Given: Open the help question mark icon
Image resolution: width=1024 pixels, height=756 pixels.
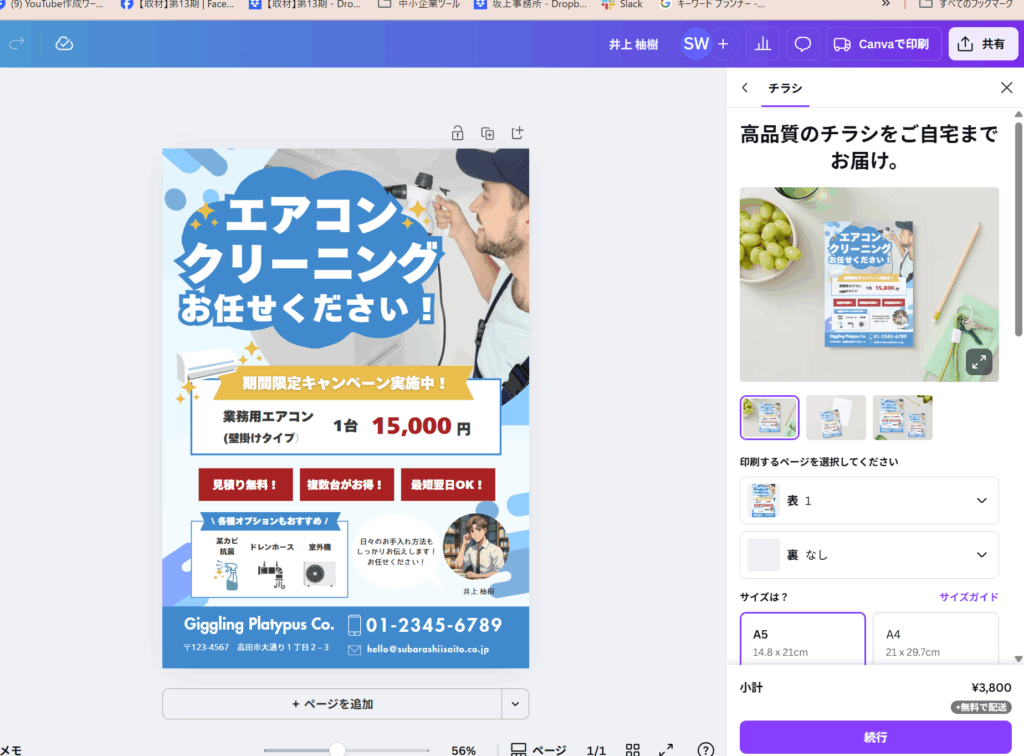Looking at the screenshot, I should [705, 750].
